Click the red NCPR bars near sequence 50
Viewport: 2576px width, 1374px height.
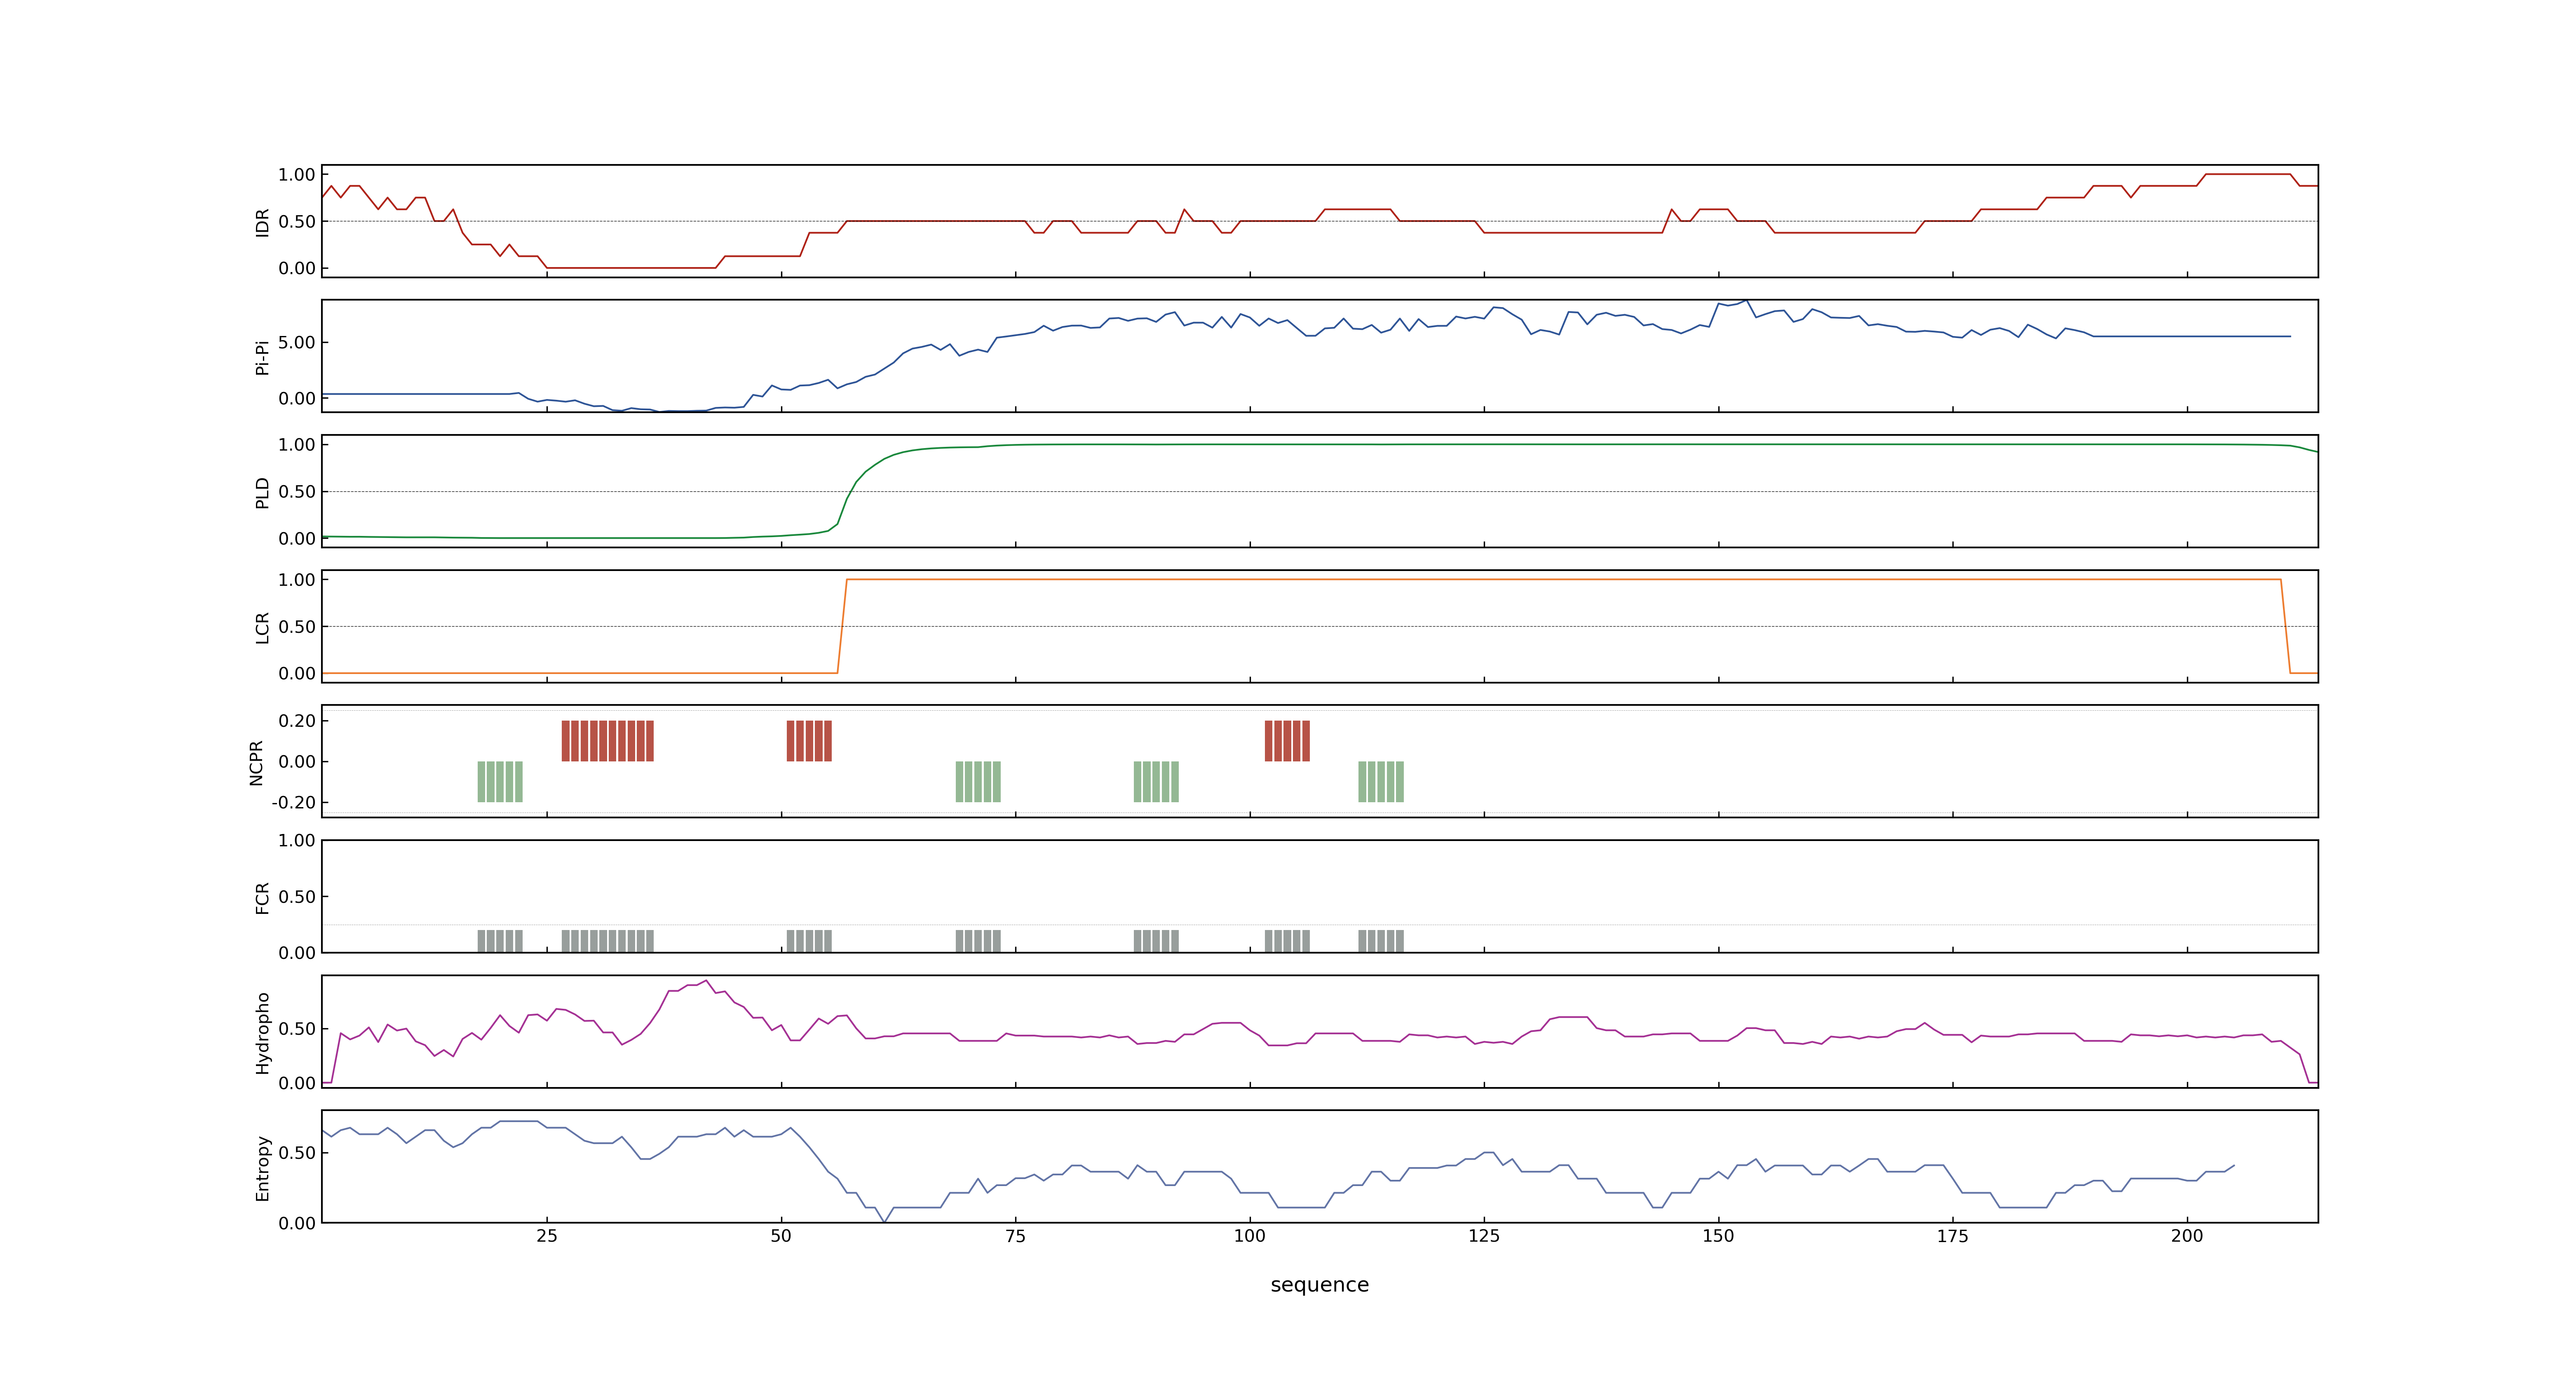tap(809, 741)
